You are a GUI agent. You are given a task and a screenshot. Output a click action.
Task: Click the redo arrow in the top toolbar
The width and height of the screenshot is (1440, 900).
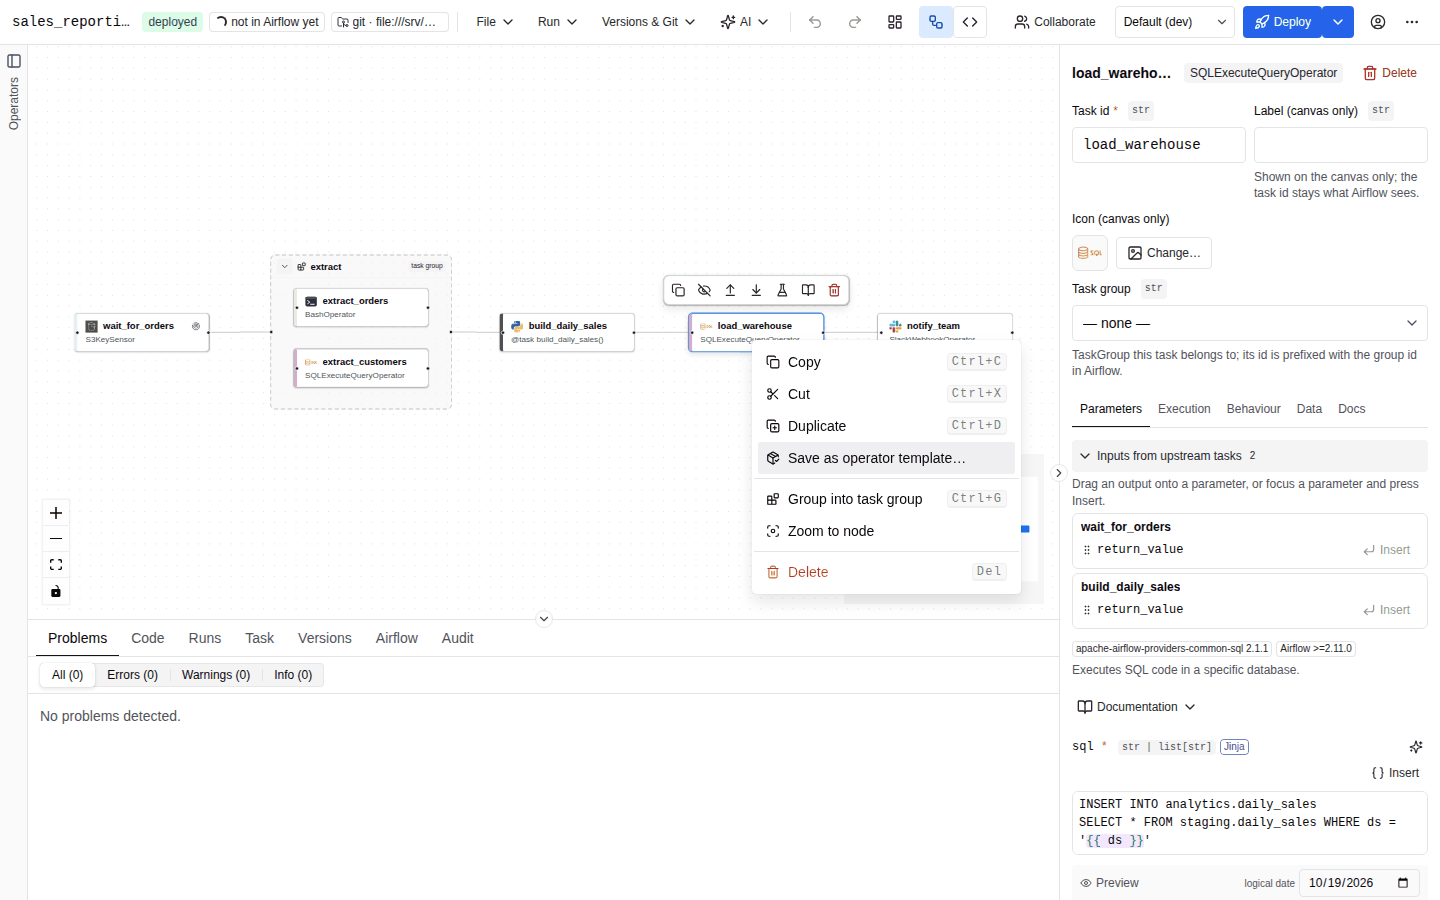tap(855, 22)
